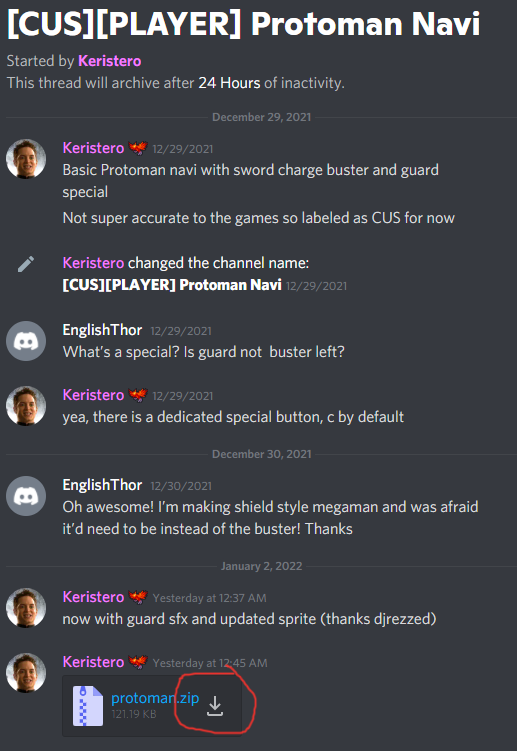Click Keristero's name in channel name change notice
The image size is (517, 751).
click(x=93, y=263)
